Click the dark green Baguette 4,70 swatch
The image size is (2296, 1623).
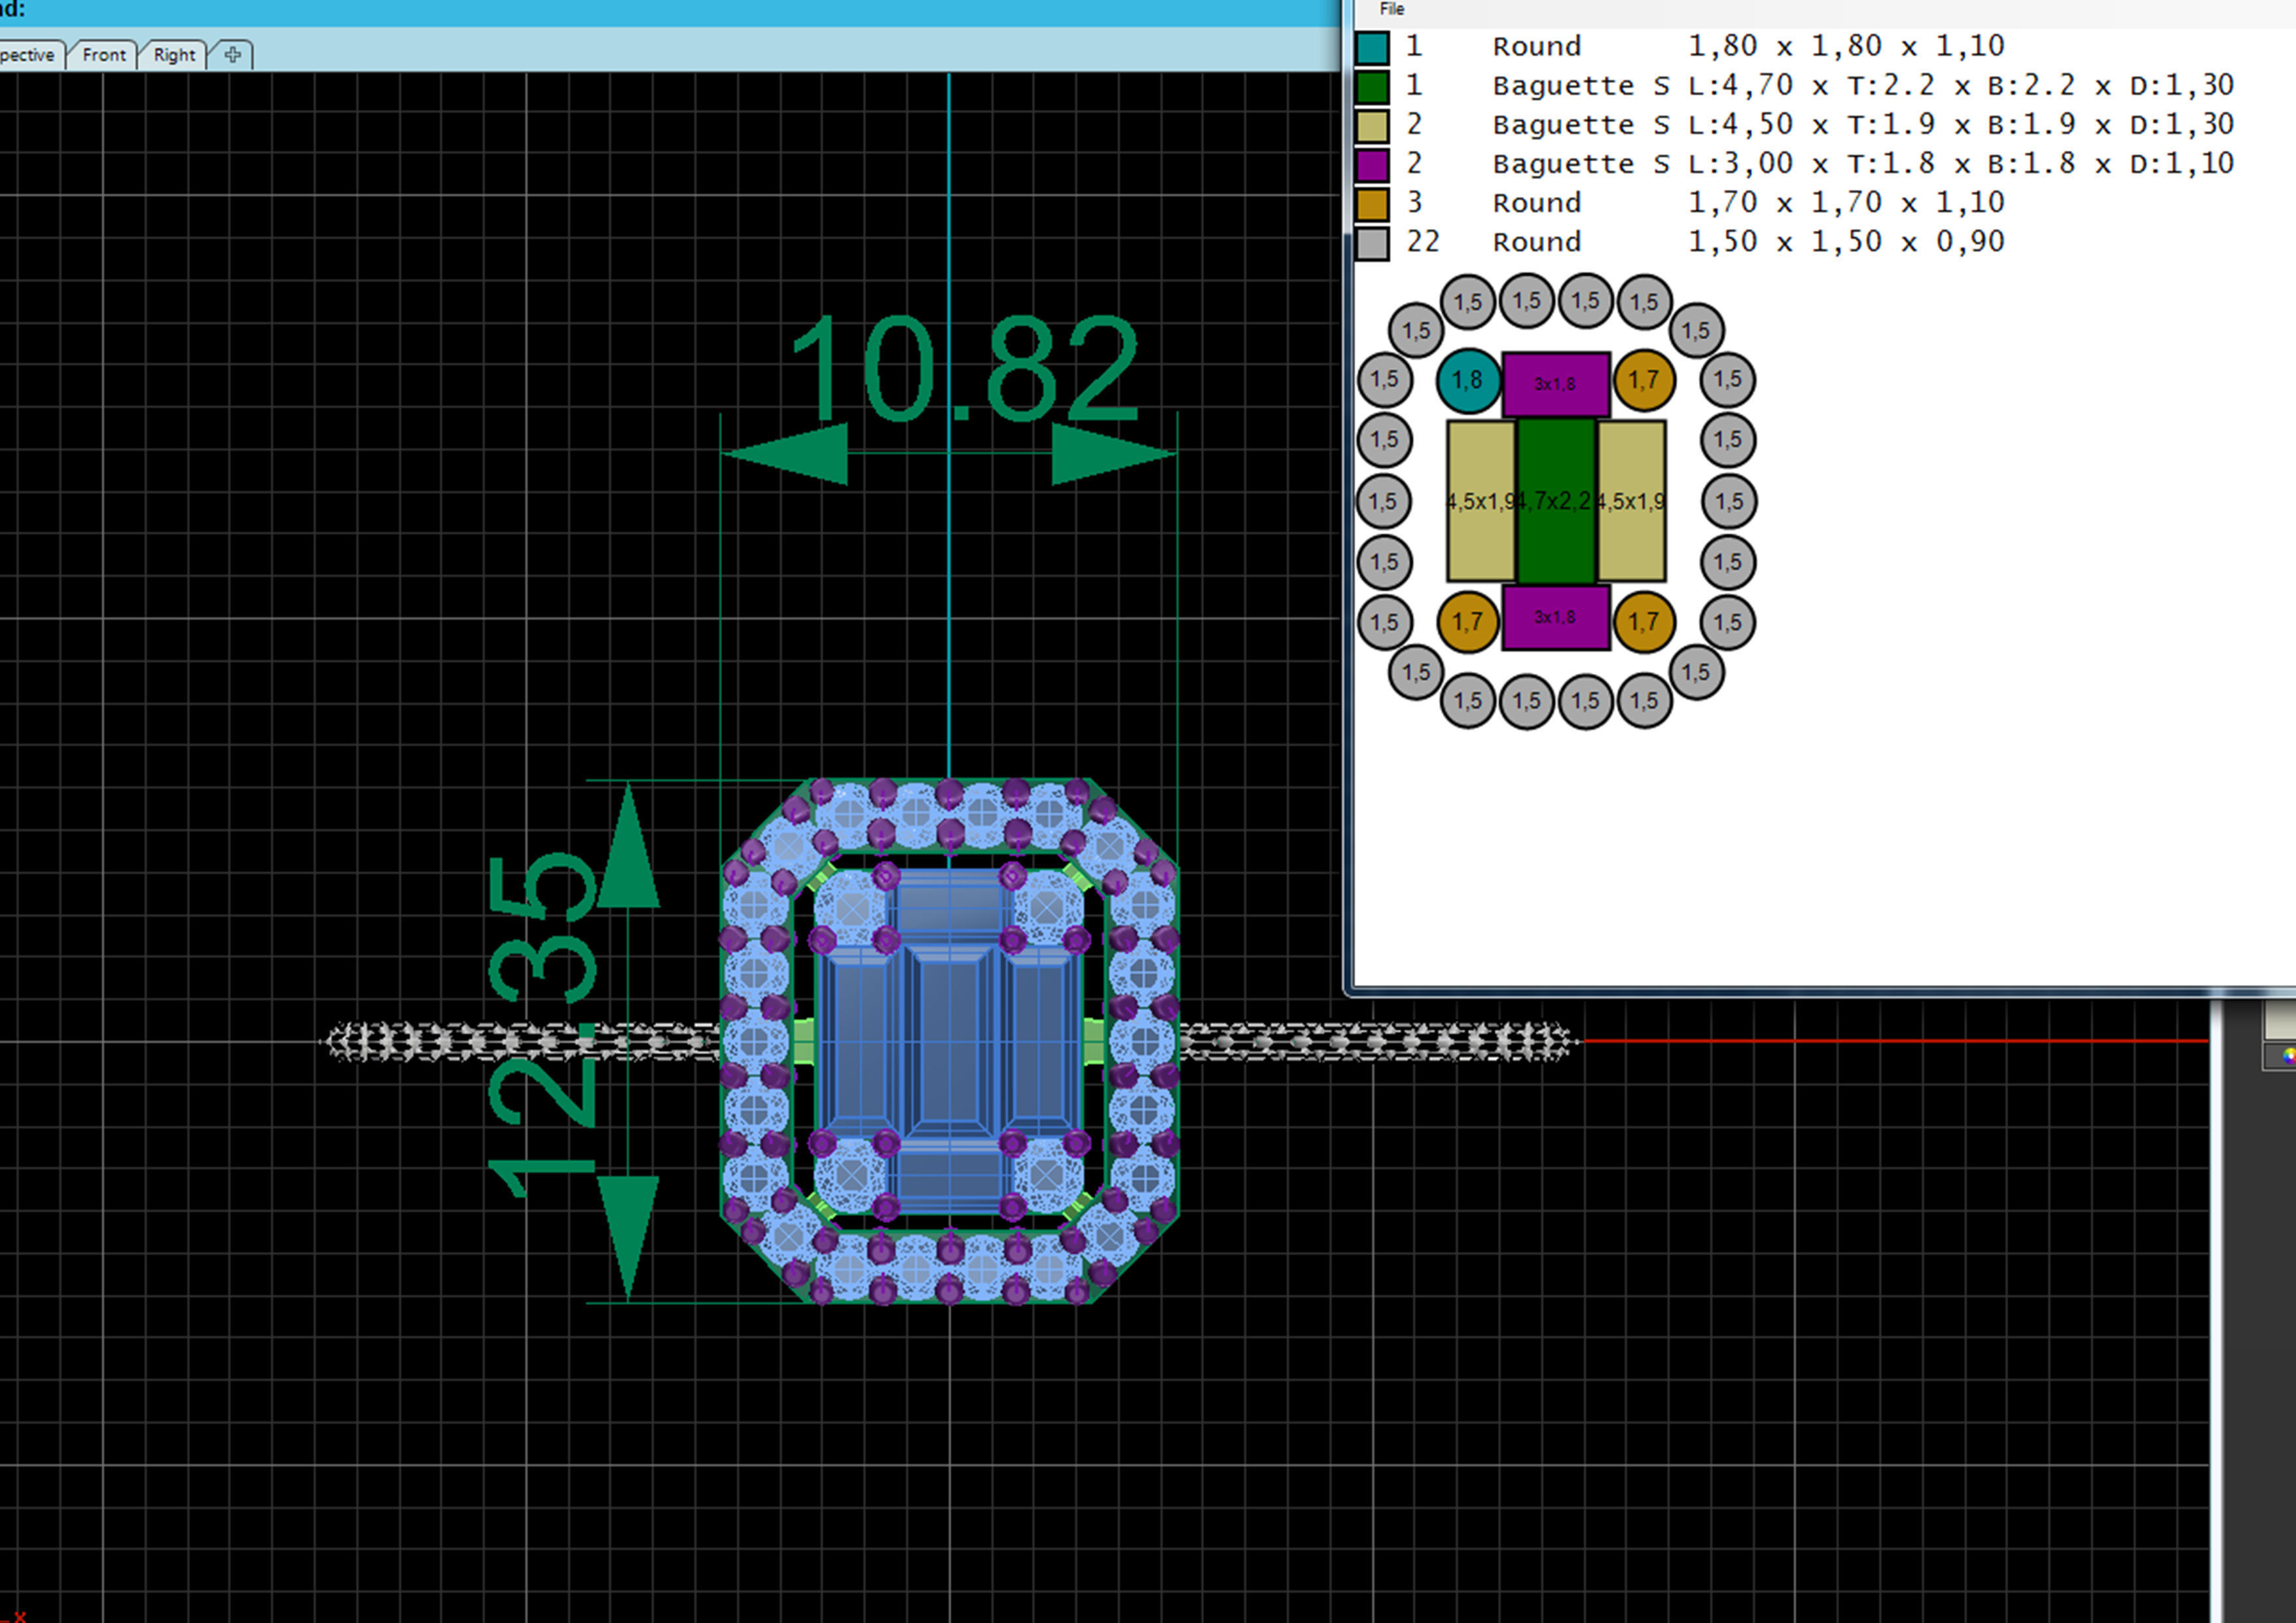coord(1372,86)
